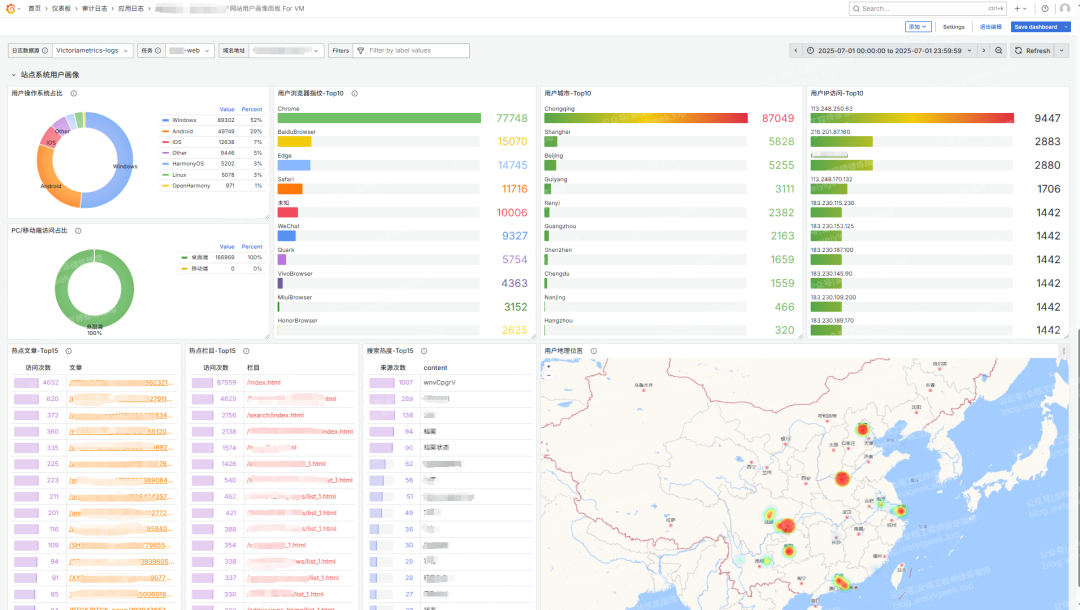Open the 添加 dropdown button
The image size is (1080, 610).
[917, 27]
